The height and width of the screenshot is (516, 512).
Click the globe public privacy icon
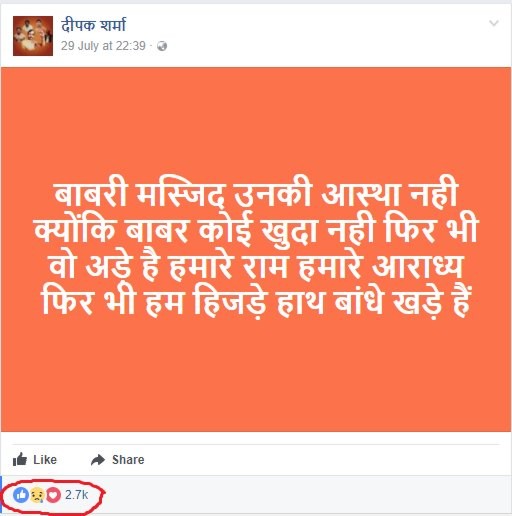coord(162,46)
